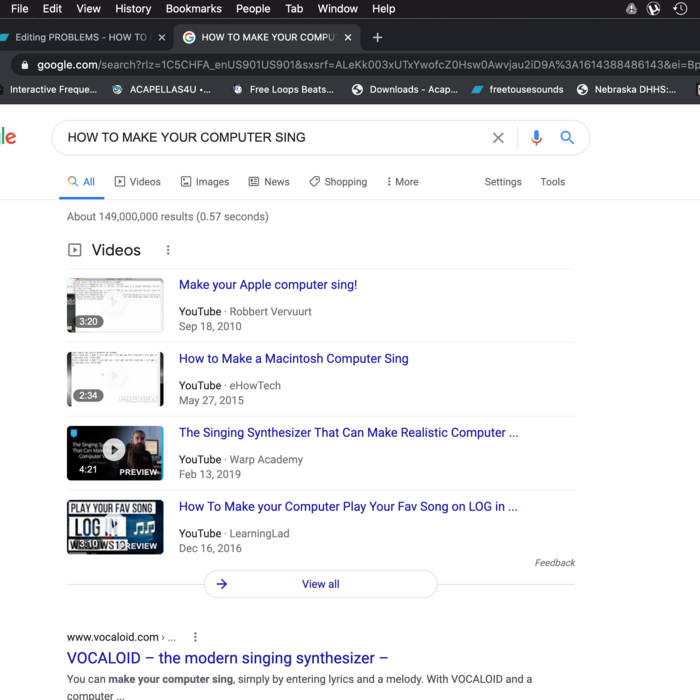
Task: Open the Bookmarks menu in menu bar
Action: pyautogui.click(x=193, y=9)
